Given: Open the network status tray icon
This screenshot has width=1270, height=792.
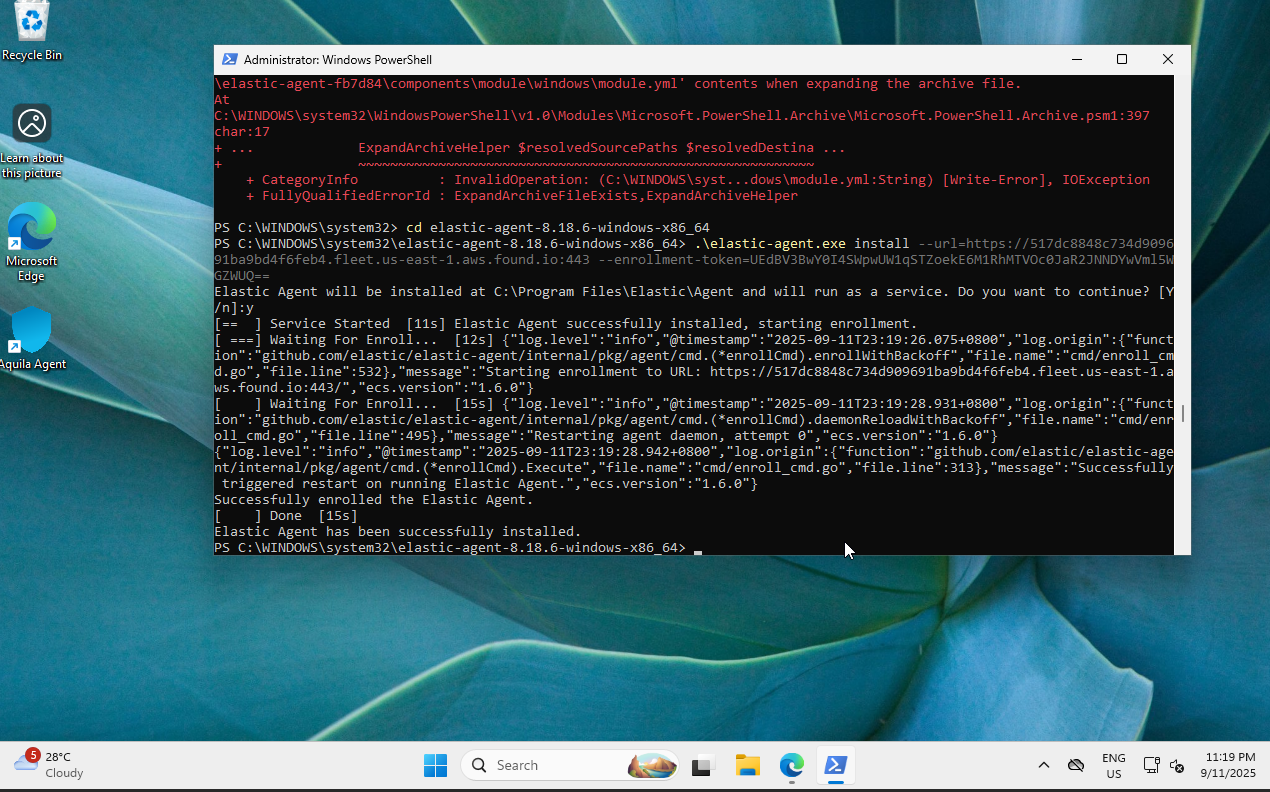Looking at the screenshot, I should click(x=1151, y=765).
